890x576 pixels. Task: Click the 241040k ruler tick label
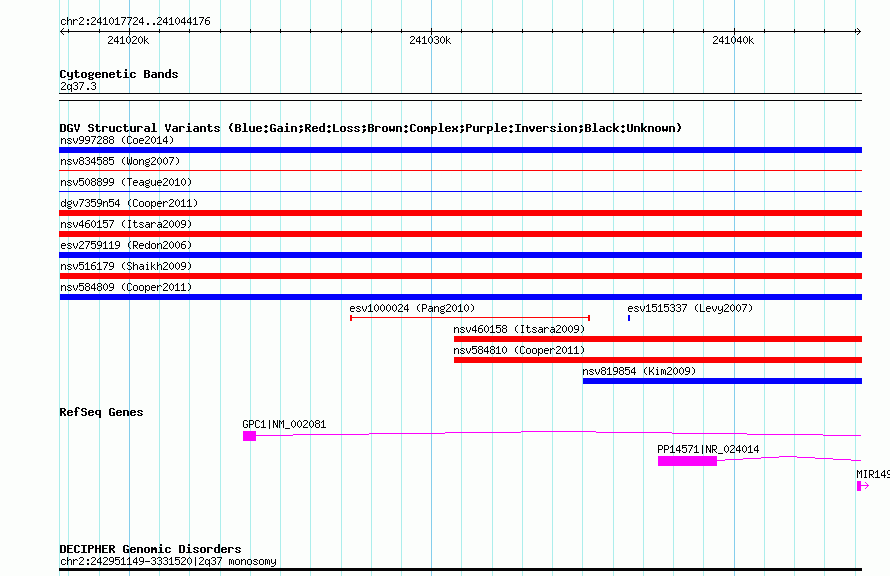pos(733,40)
